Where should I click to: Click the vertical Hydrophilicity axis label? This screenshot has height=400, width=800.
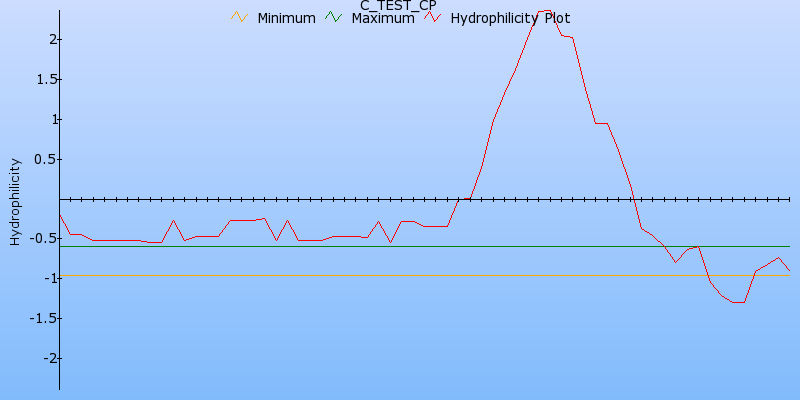(x=14, y=200)
